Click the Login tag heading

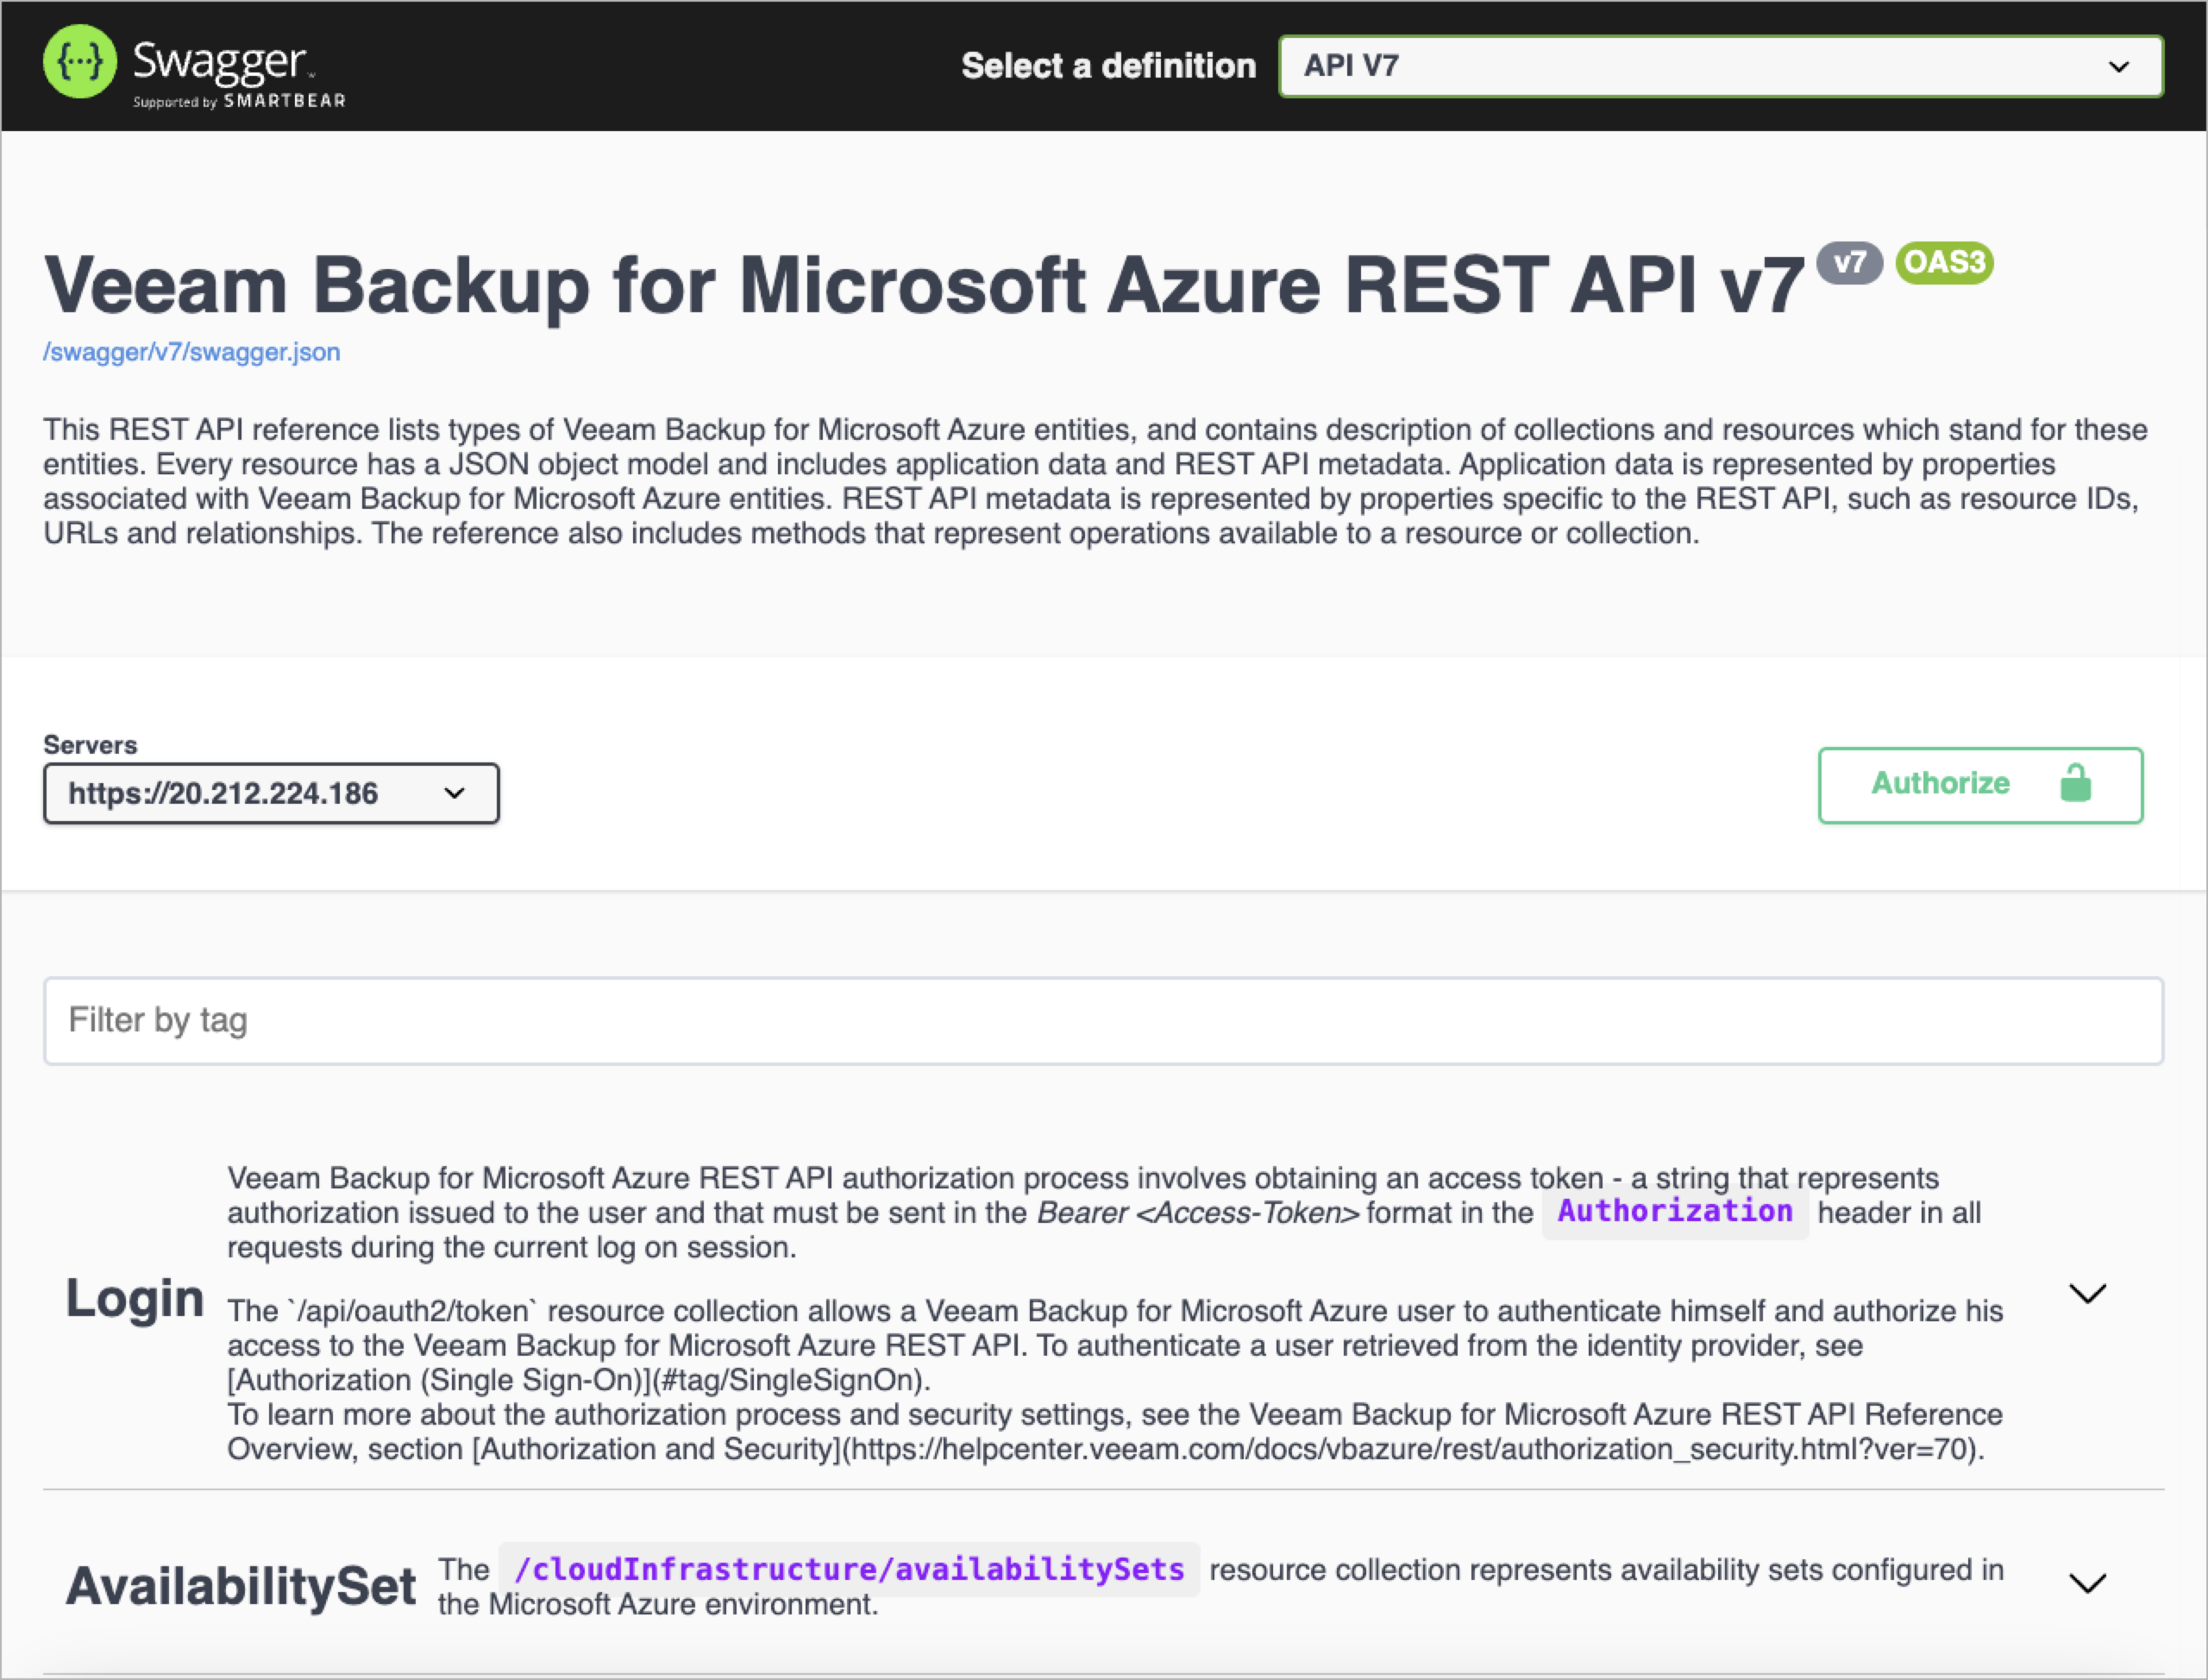coord(135,1298)
